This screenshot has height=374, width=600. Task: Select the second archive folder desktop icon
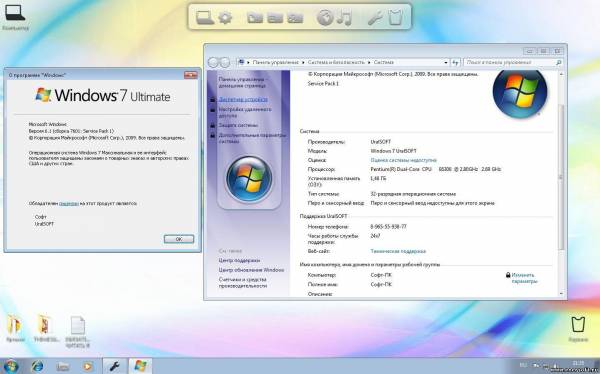[x=46, y=328]
